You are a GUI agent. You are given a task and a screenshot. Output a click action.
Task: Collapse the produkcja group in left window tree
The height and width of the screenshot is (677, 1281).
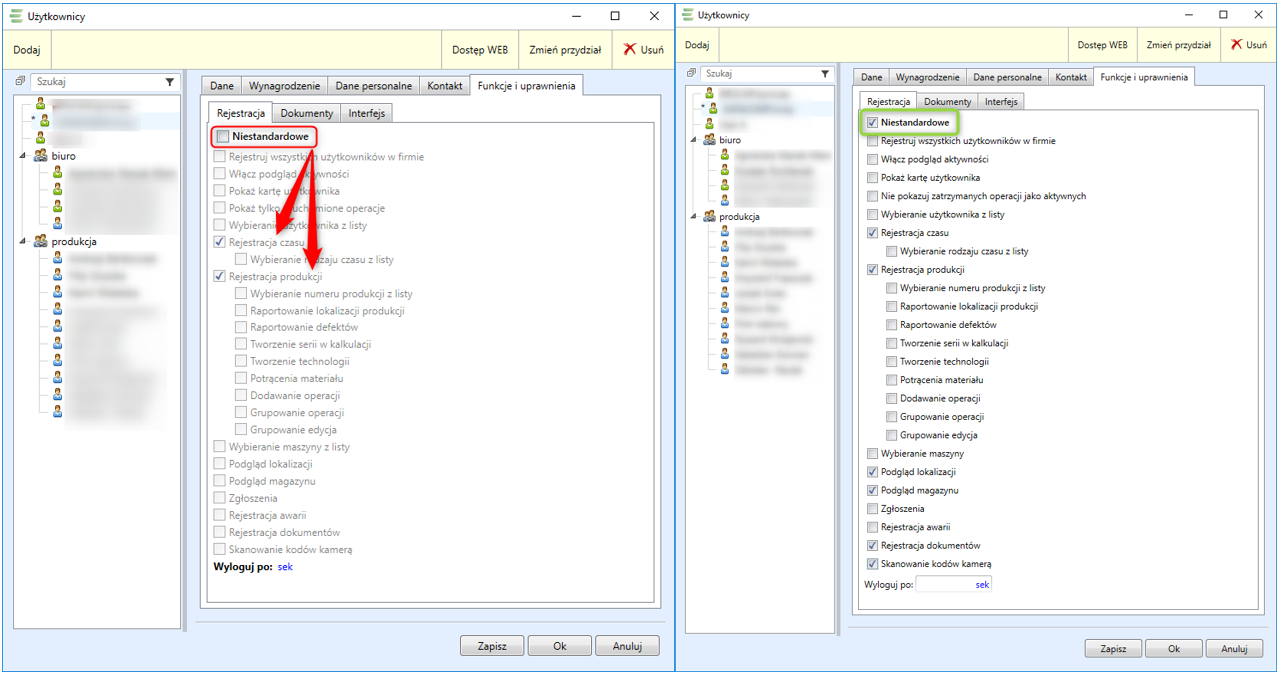pyautogui.click(x=23, y=241)
